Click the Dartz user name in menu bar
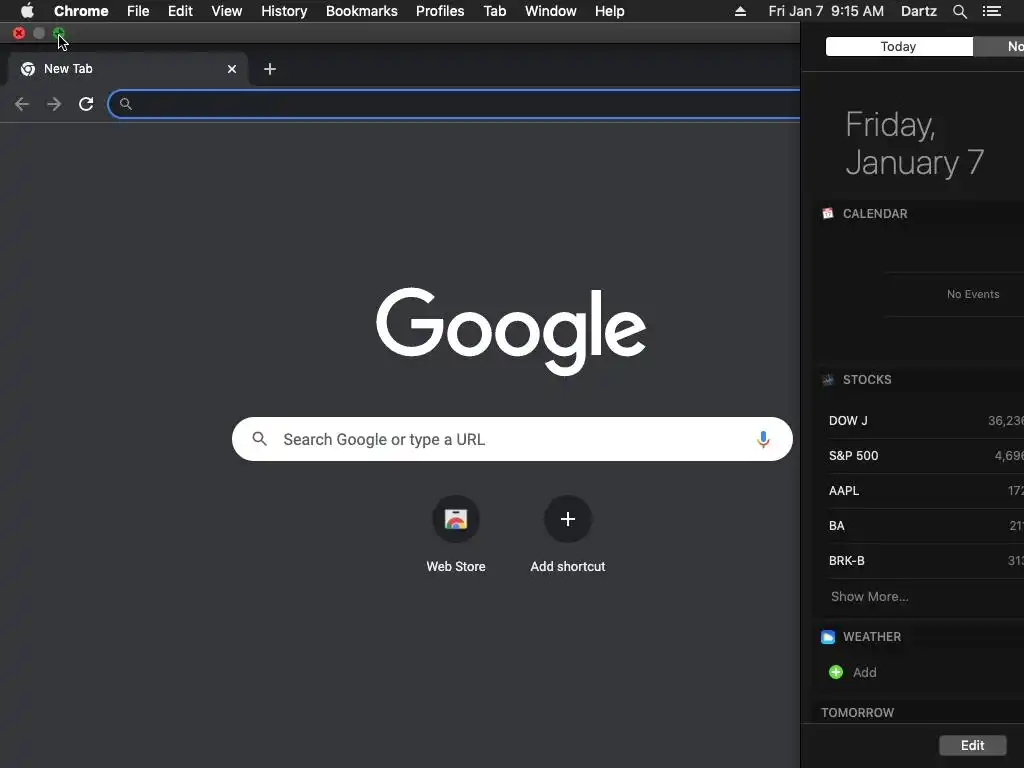Image resolution: width=1024 pixels, height=768 pixels. tap(919, 11)
